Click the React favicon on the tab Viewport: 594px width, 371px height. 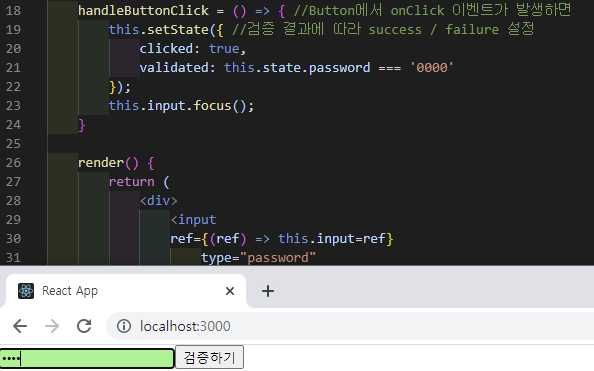click(x=26, y=291)
